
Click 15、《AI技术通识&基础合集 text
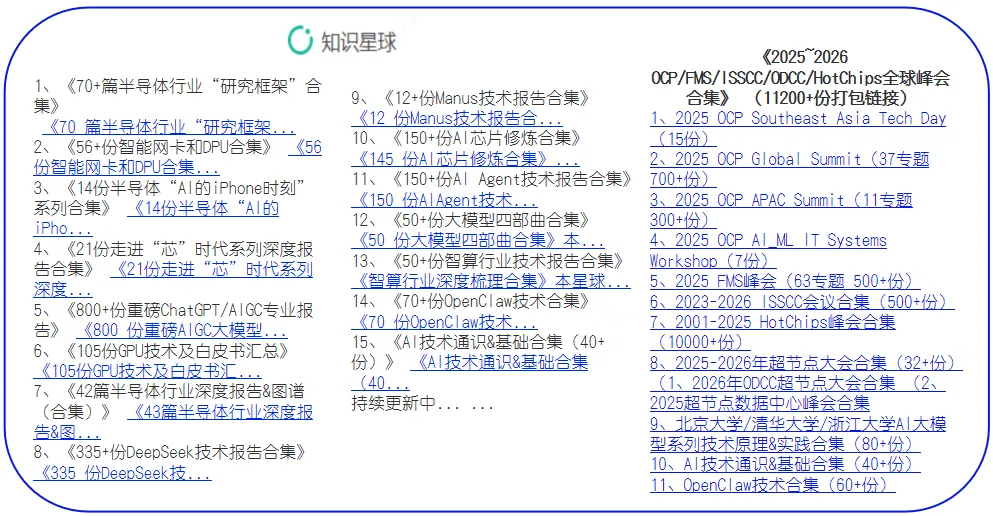click(x=479, y=351)
